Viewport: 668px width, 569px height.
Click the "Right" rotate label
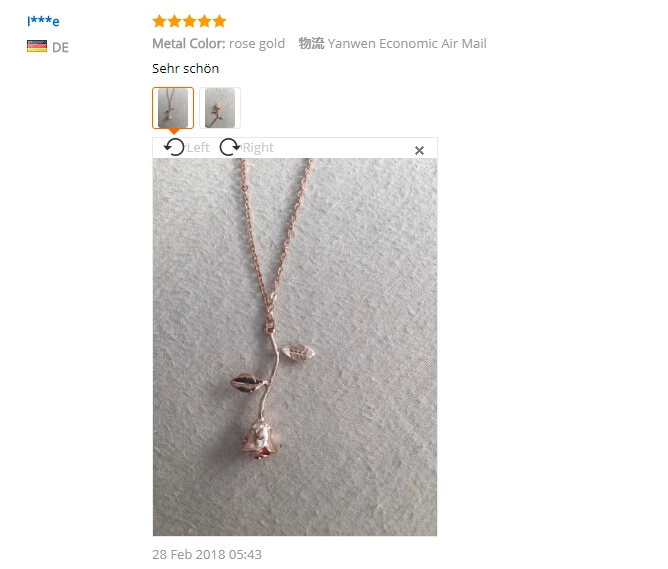tap(258, 147)
